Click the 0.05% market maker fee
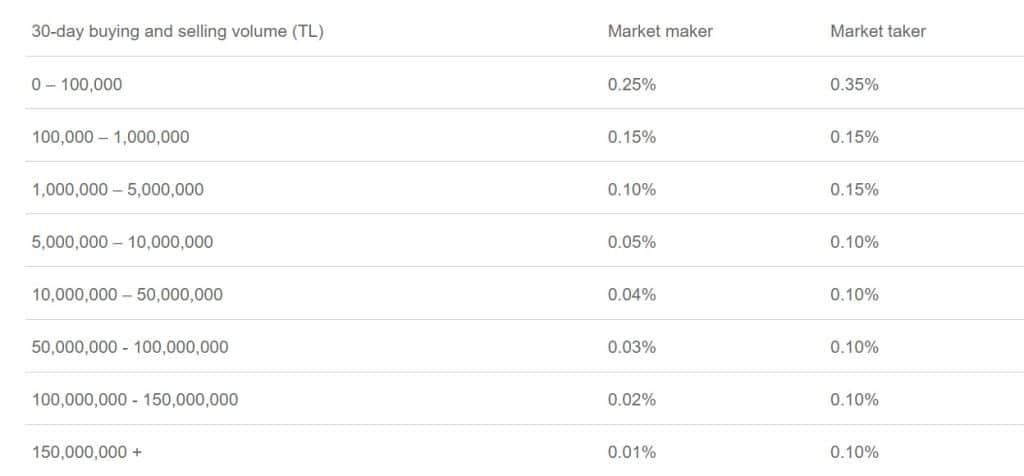The width and height of the screenshot is (1024, 476). (631, 242)
